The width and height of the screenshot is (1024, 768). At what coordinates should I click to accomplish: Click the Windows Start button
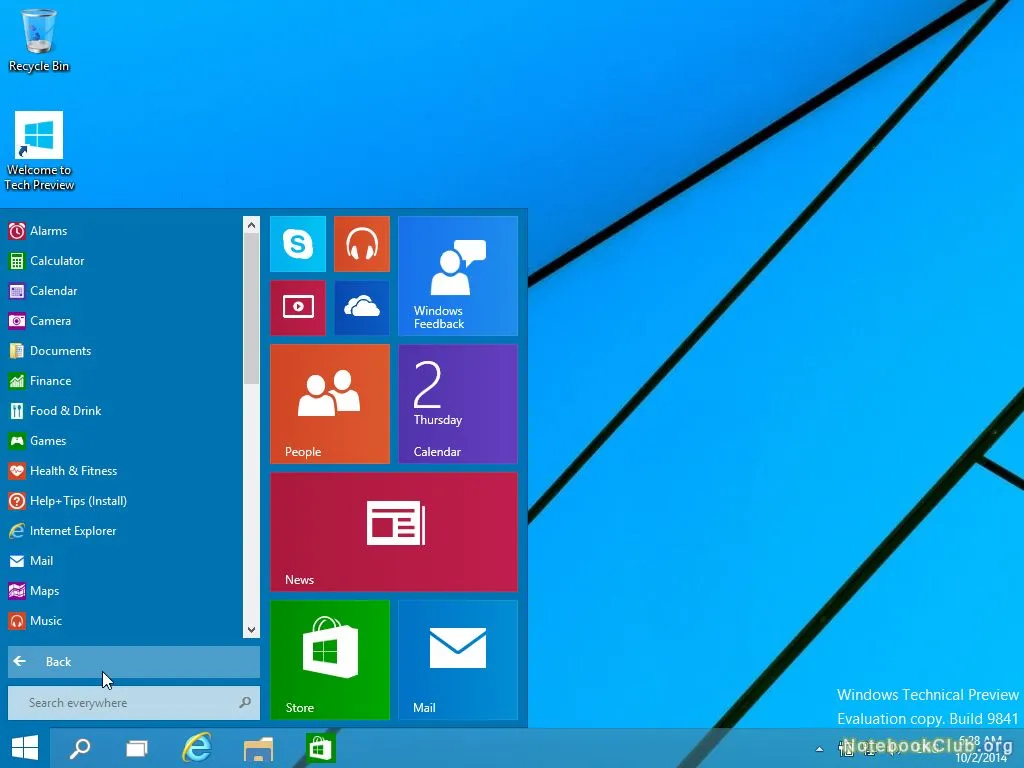[25, 748]
